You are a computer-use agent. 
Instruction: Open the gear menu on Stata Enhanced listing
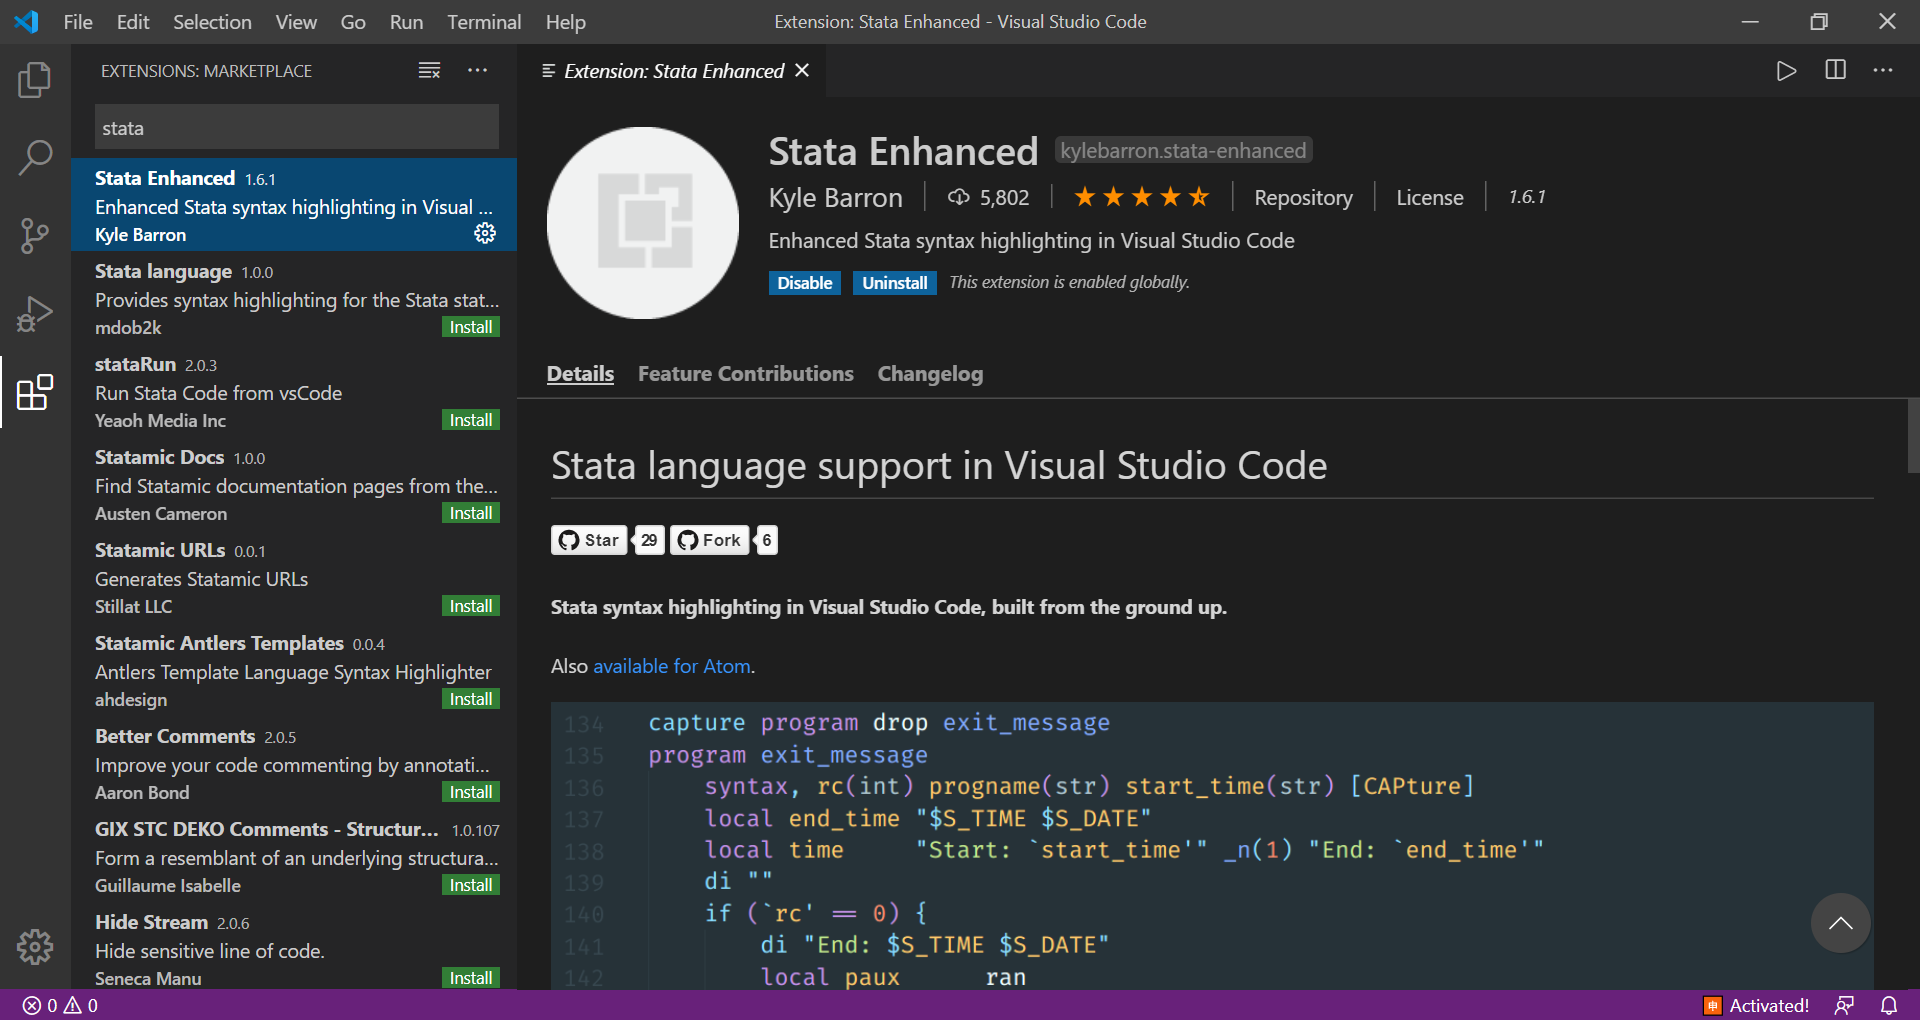click(485, 233)
